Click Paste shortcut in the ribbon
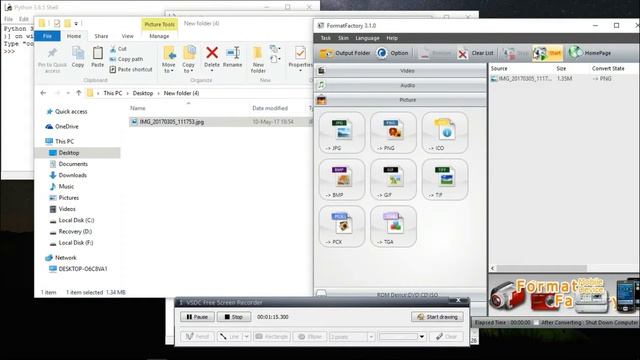Viewport: 640px width, 360px height. 131,70
